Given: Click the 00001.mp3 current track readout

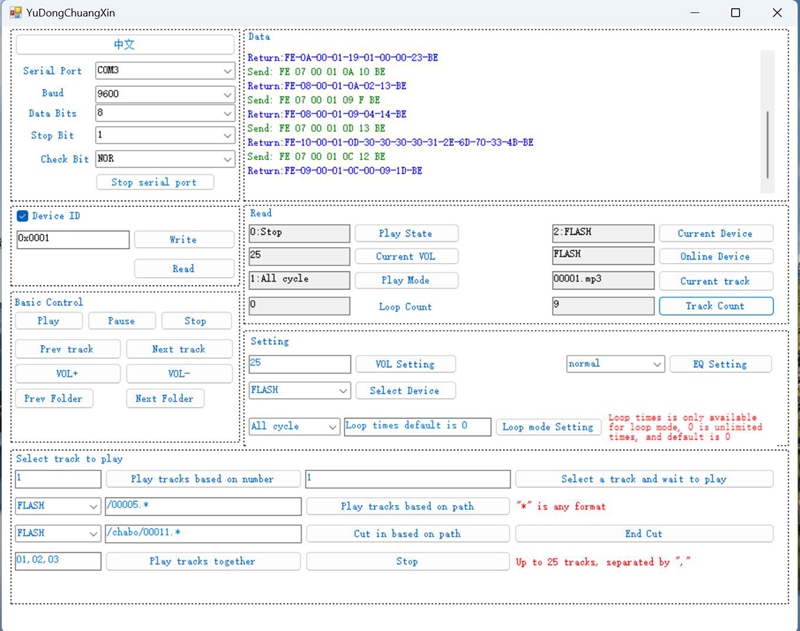Looking at the screenshot, I should pyautogui.click(x=603, y=280).
